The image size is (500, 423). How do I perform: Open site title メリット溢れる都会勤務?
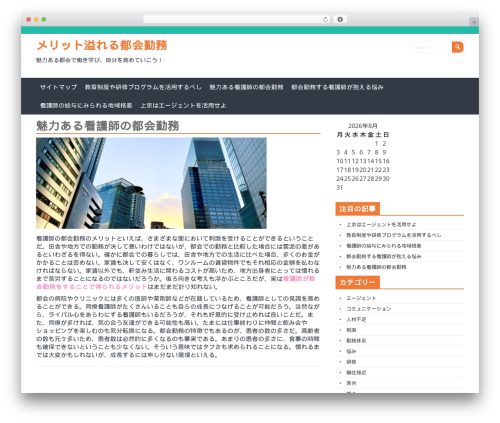point(102,45)
